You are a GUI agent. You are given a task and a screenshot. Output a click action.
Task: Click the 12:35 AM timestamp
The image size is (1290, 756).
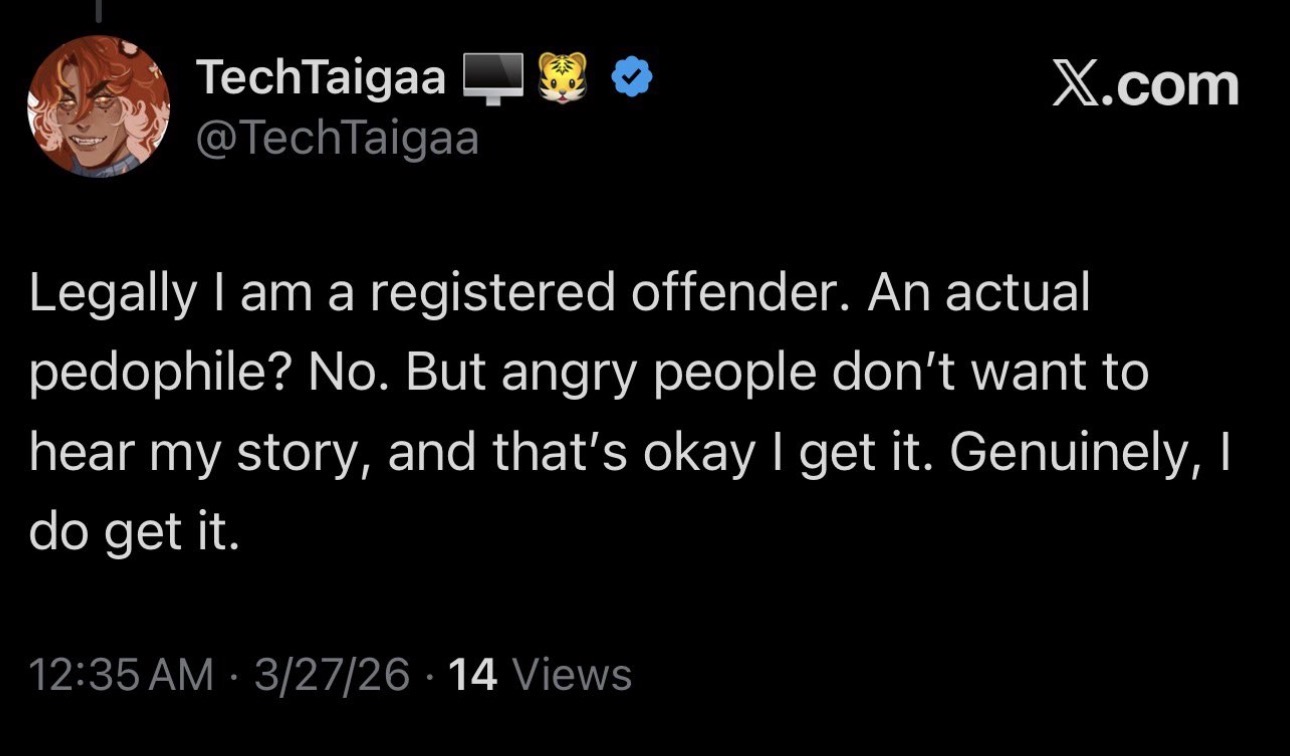coord(122,675)
